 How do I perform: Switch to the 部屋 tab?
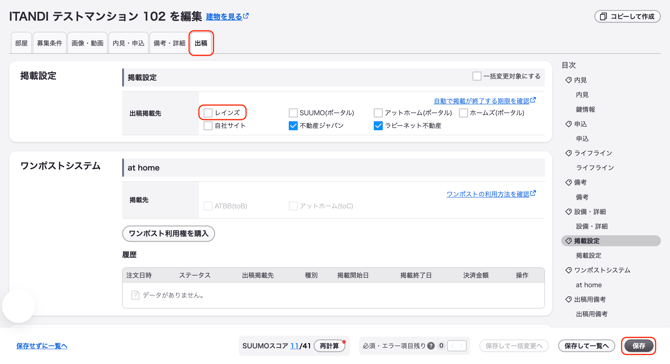click(x=21, y=43)
